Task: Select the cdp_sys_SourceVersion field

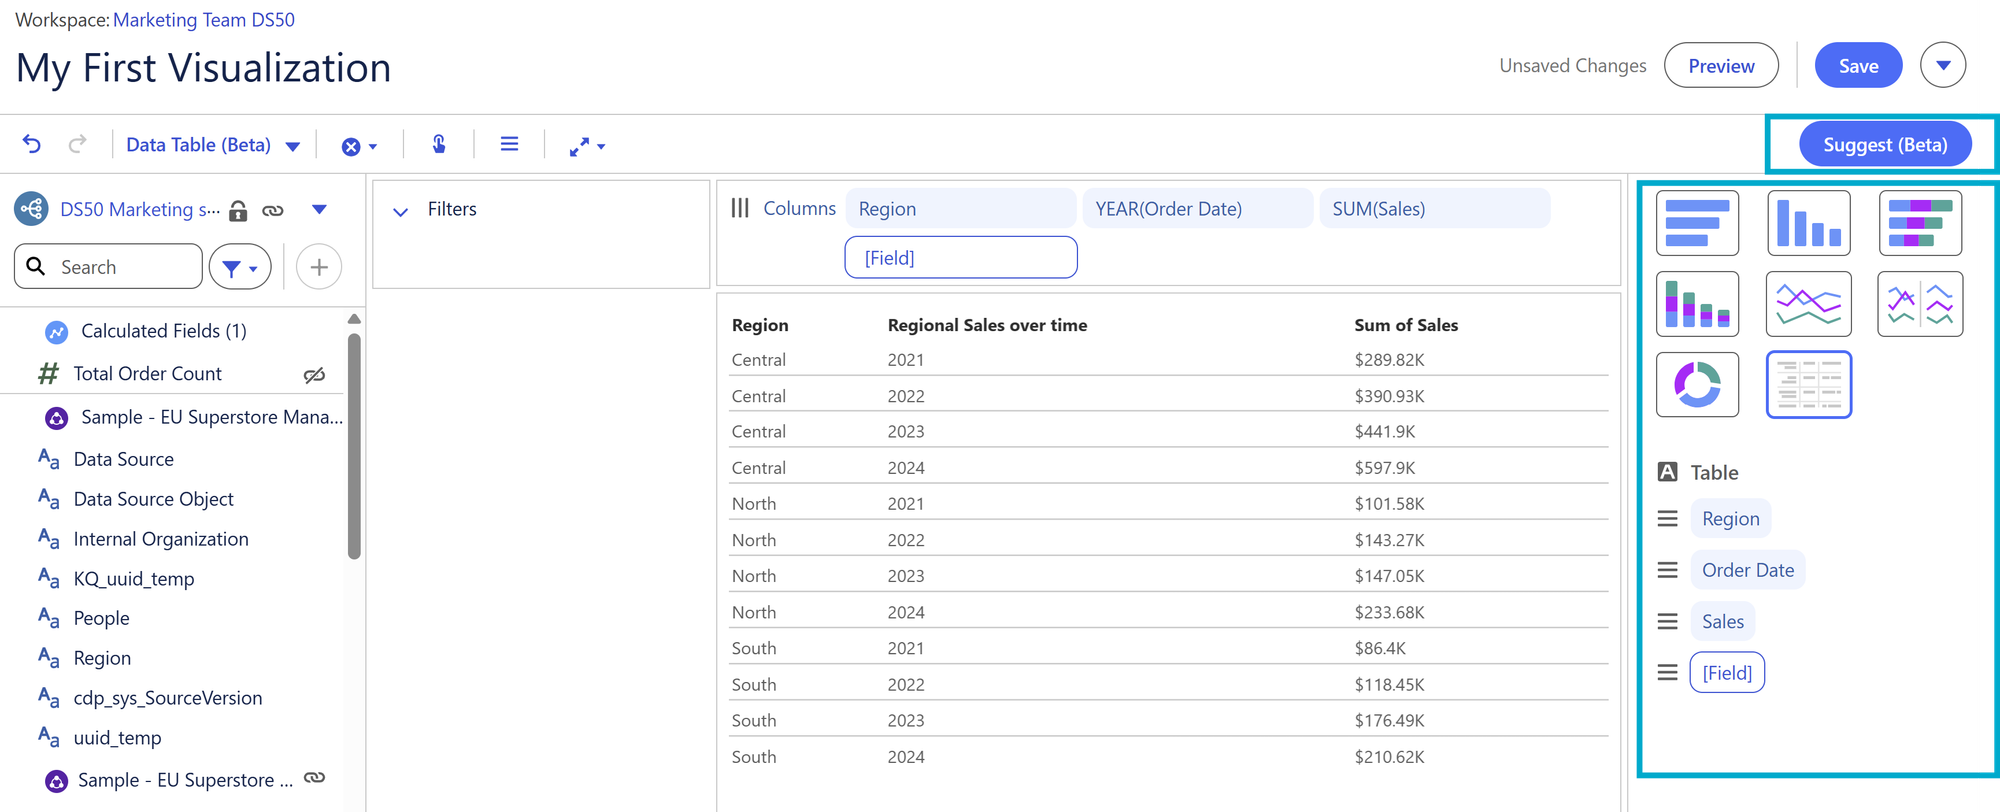Action: point(167,698)
